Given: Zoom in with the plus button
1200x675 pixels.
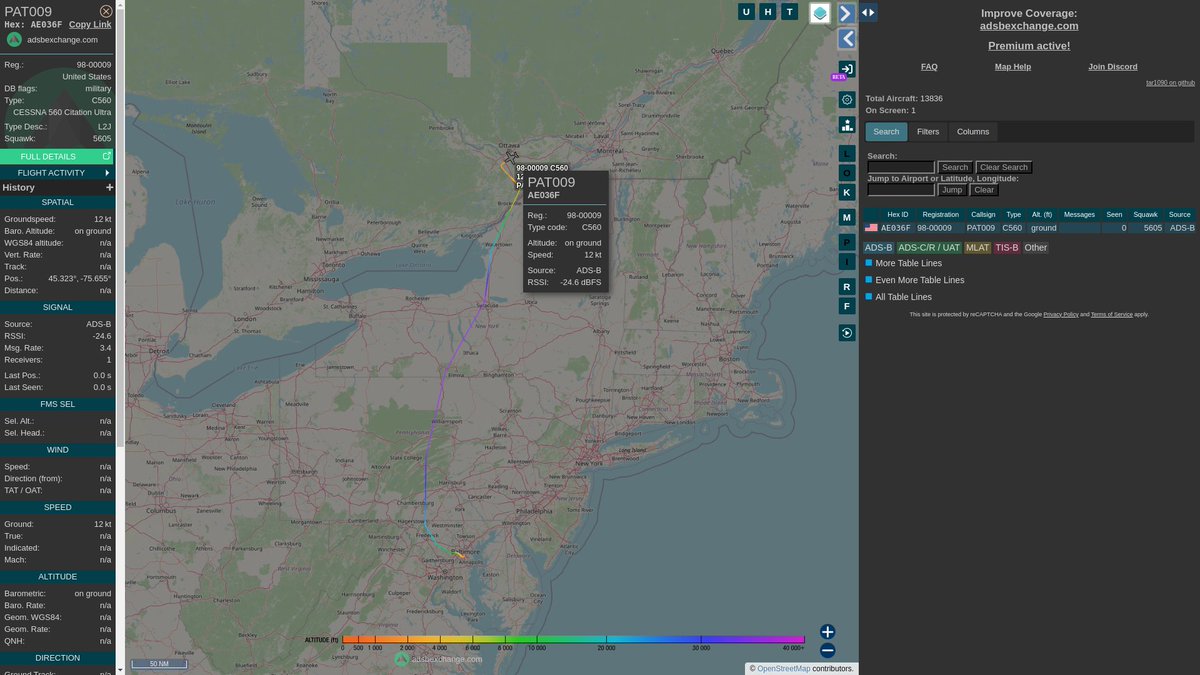Looking at the screenshot, I should [x=827, y=632].
